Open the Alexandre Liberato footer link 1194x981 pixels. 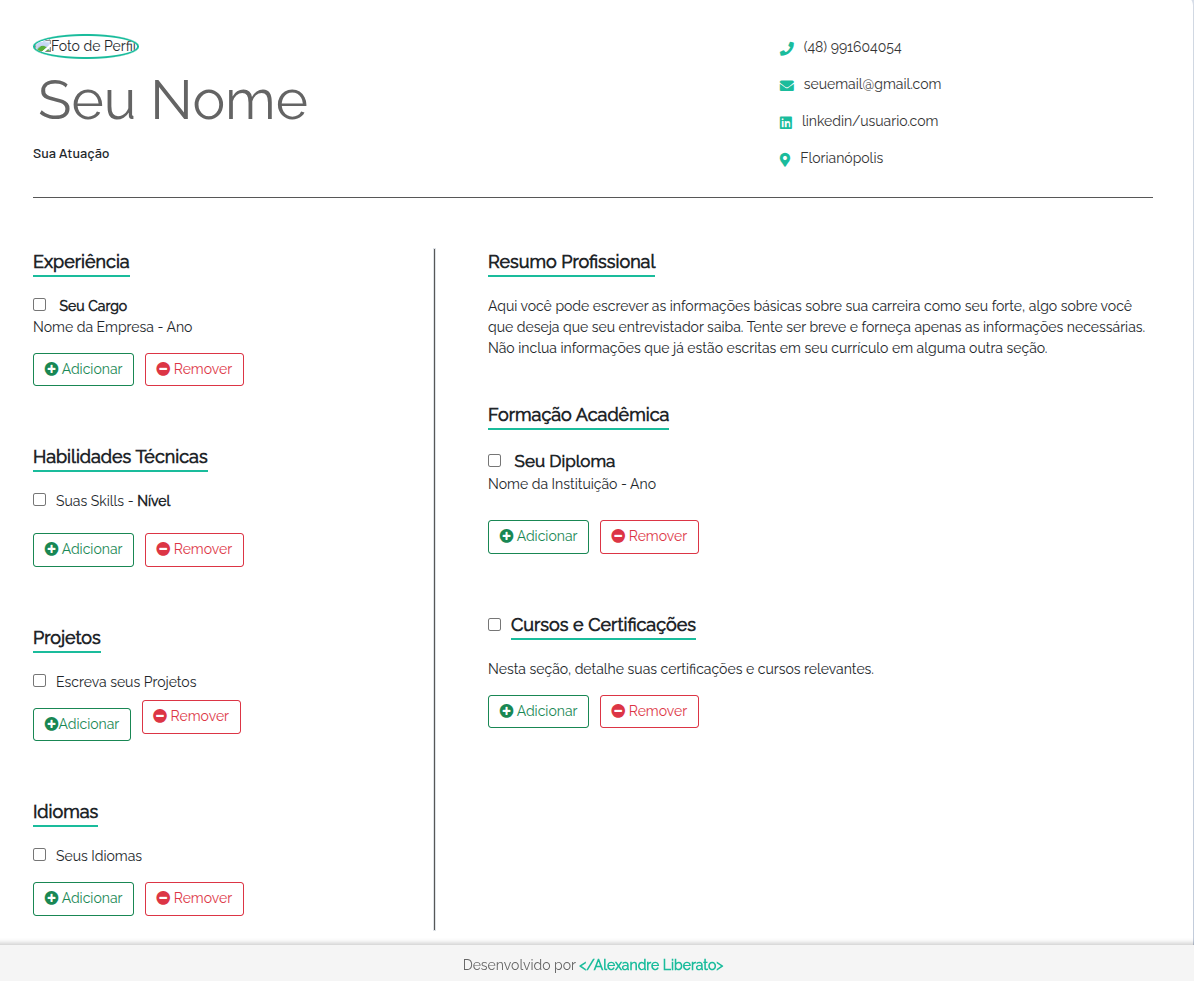pyautogui.click(x=651, y=965)
